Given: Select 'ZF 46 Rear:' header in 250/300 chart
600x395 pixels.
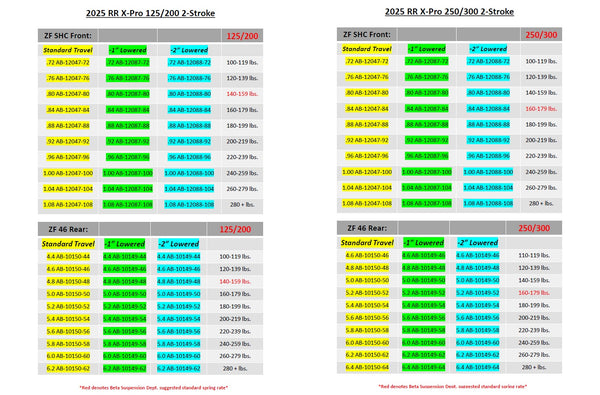Looking at the screenshot, I should pyautogui.click(x=367, y=228).
